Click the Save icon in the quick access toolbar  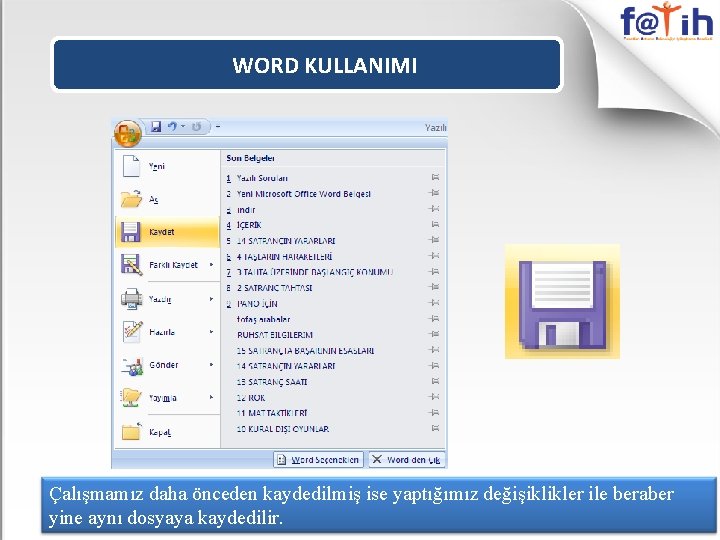pos(156,127)
